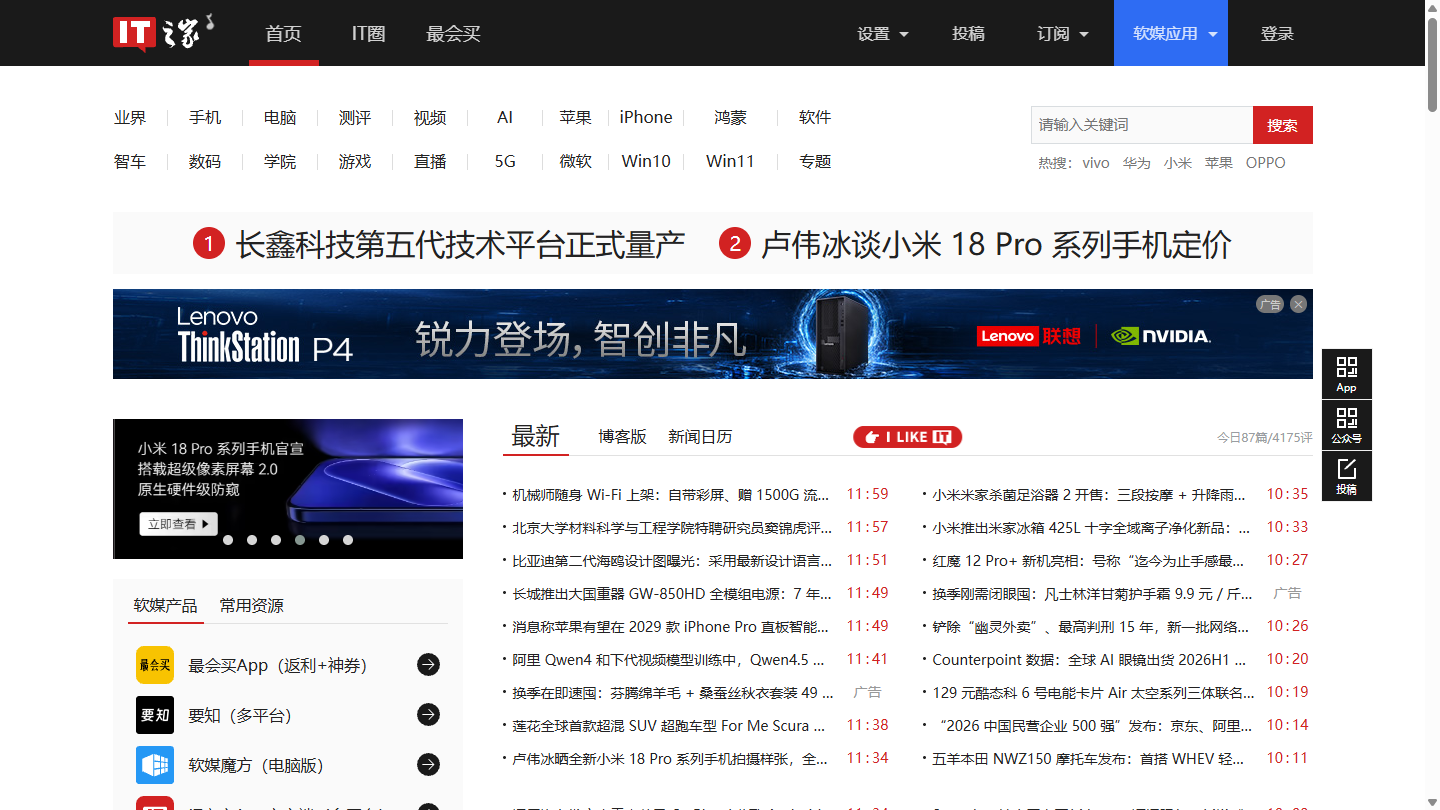1440x810 pixels.
Task: Switch to 博客版 tab
Action: tap(623, 437)
